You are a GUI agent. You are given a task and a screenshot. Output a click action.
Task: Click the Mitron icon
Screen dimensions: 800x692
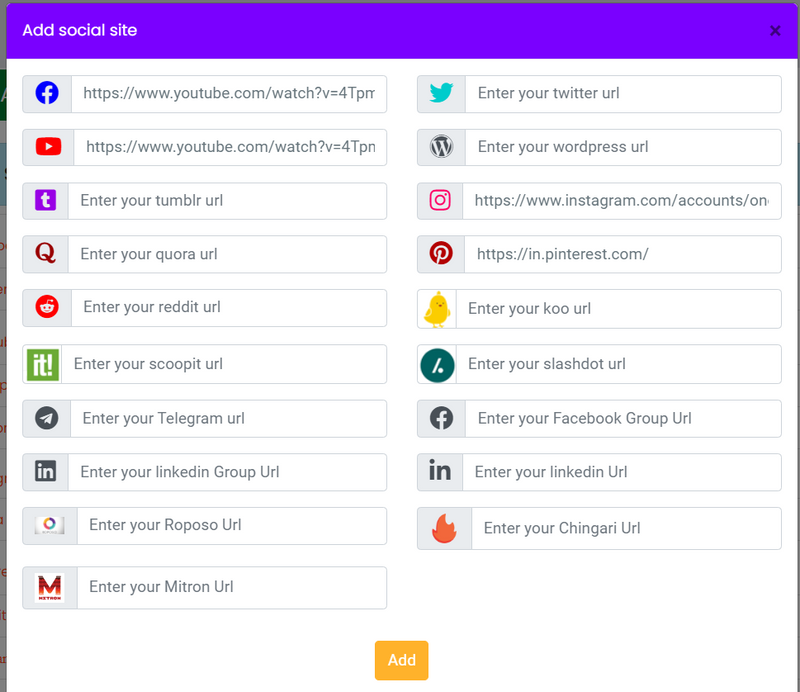pyautogui.click(x=49, y=588)
